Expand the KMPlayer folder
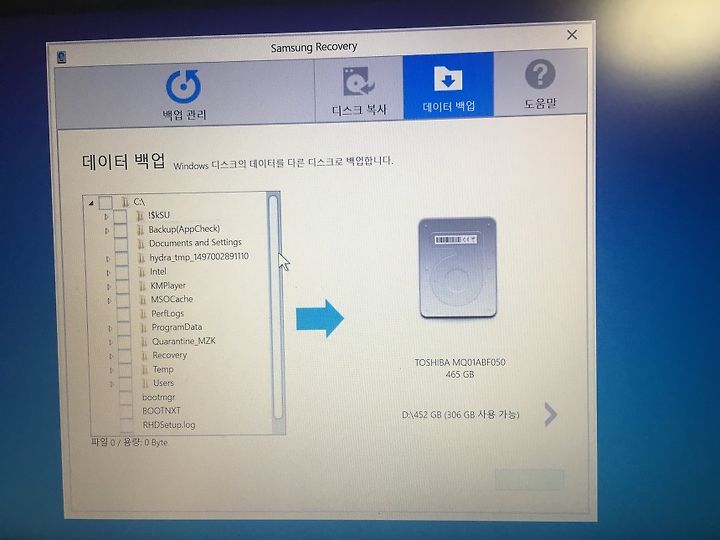The image size is (720, 540). pos(109,287)
